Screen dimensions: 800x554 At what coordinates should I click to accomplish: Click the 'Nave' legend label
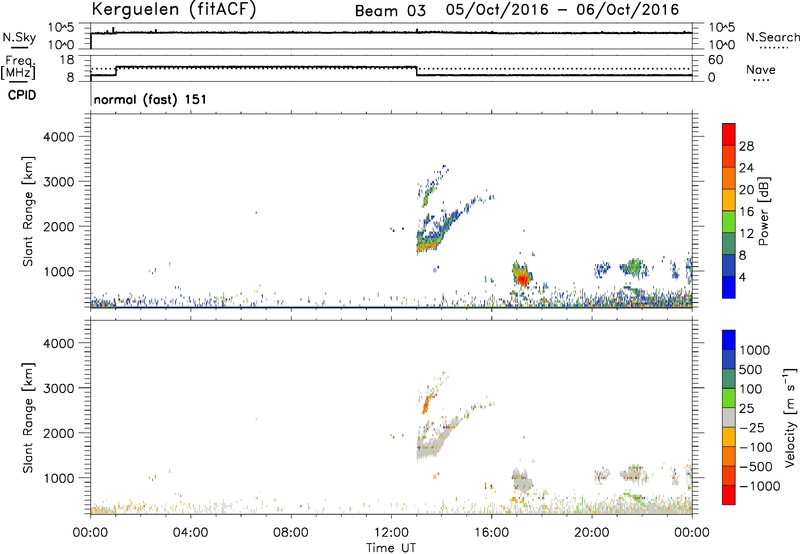click(x=761, y=69)
